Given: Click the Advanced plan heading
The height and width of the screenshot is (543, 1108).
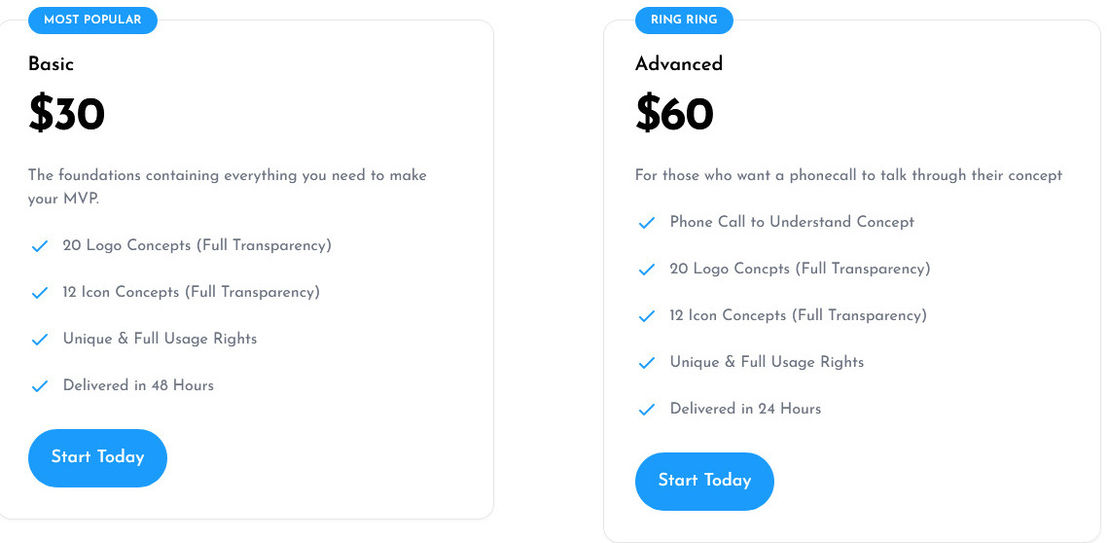Looking at the screenshot, I should pos(679,64).
